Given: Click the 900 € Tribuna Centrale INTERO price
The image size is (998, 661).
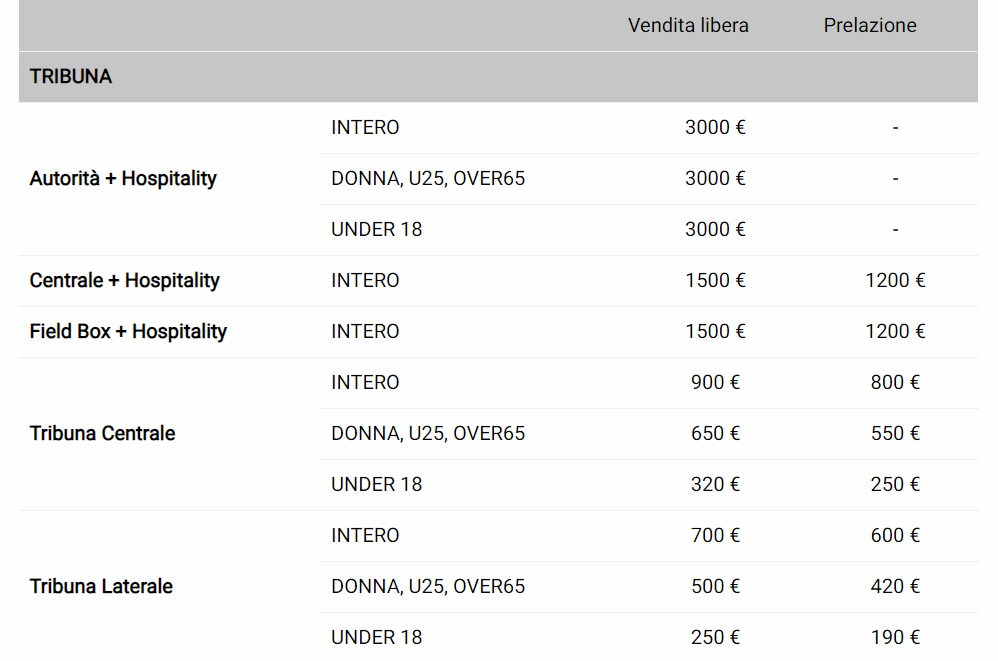Looking at the screenshot, I should [x=715, y=382].
